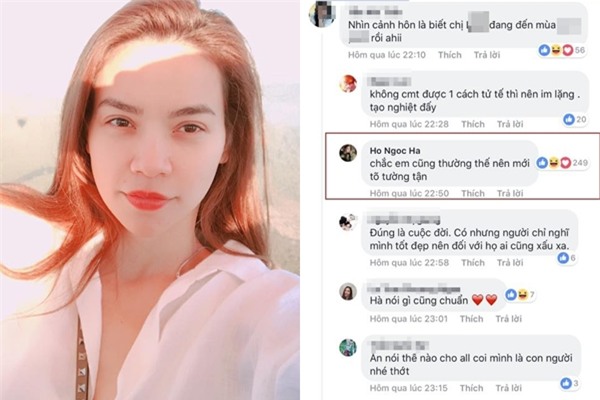Click Thích under the 23:15 comment

(471, 388)
